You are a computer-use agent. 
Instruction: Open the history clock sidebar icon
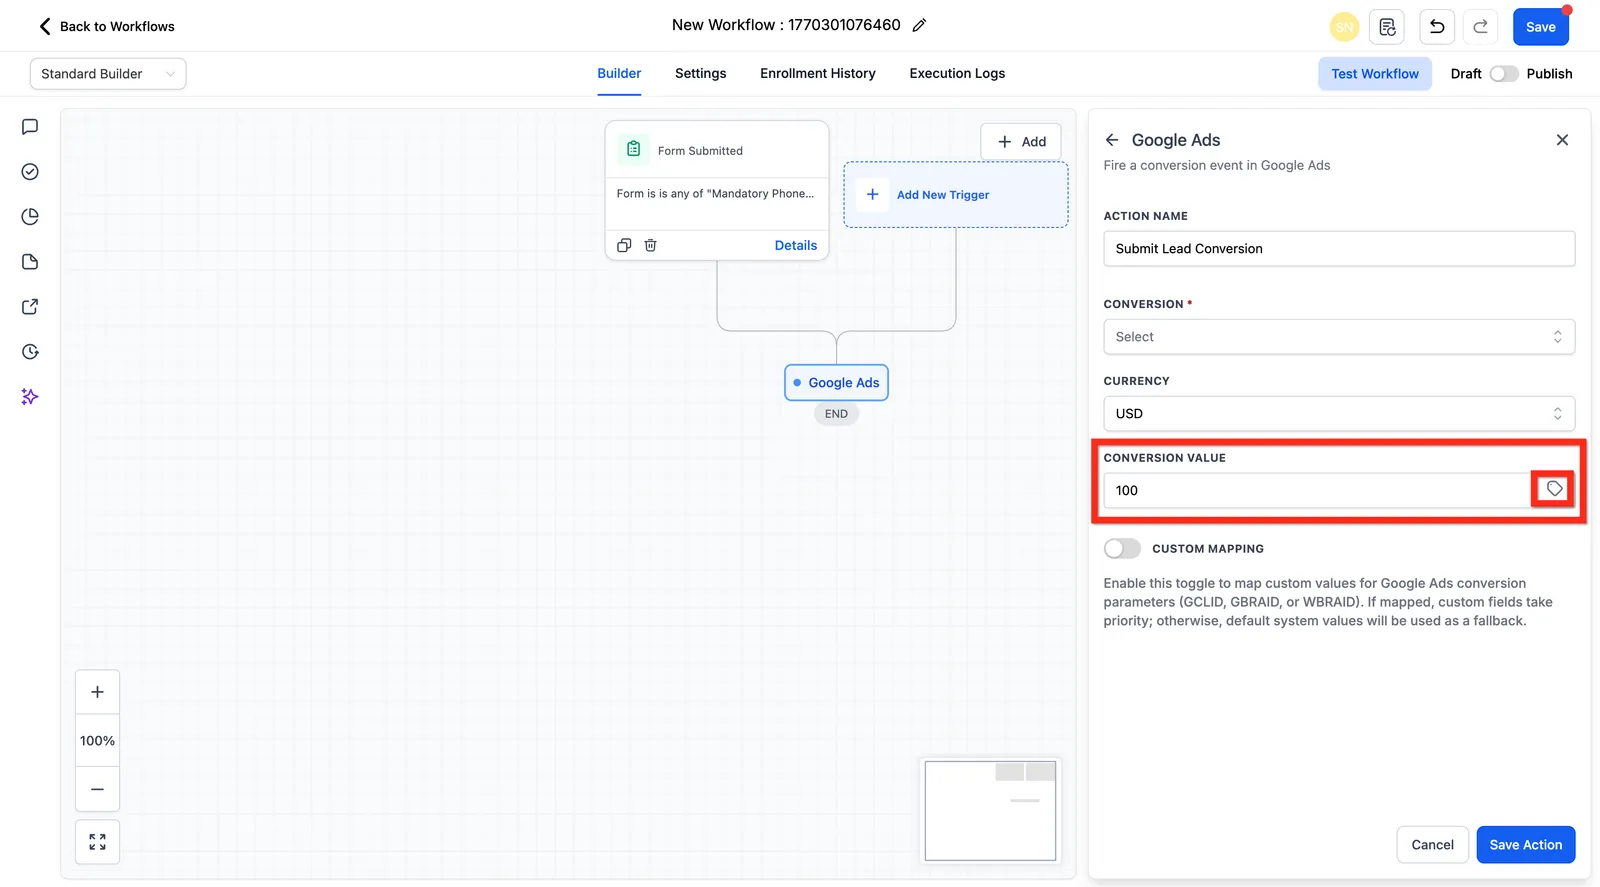[30, 352]
